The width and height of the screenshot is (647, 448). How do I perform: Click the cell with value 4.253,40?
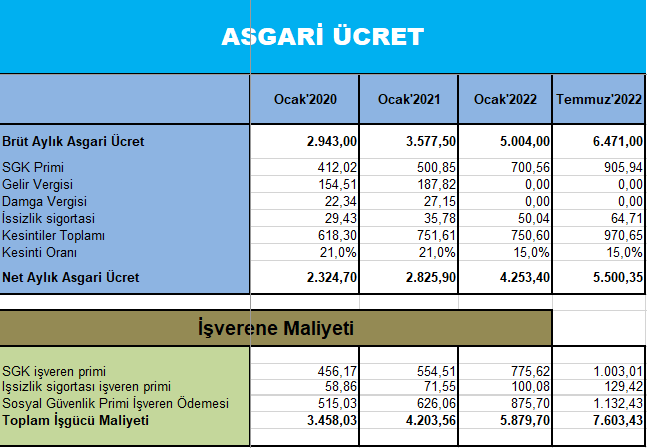click(x=505, y=277)
